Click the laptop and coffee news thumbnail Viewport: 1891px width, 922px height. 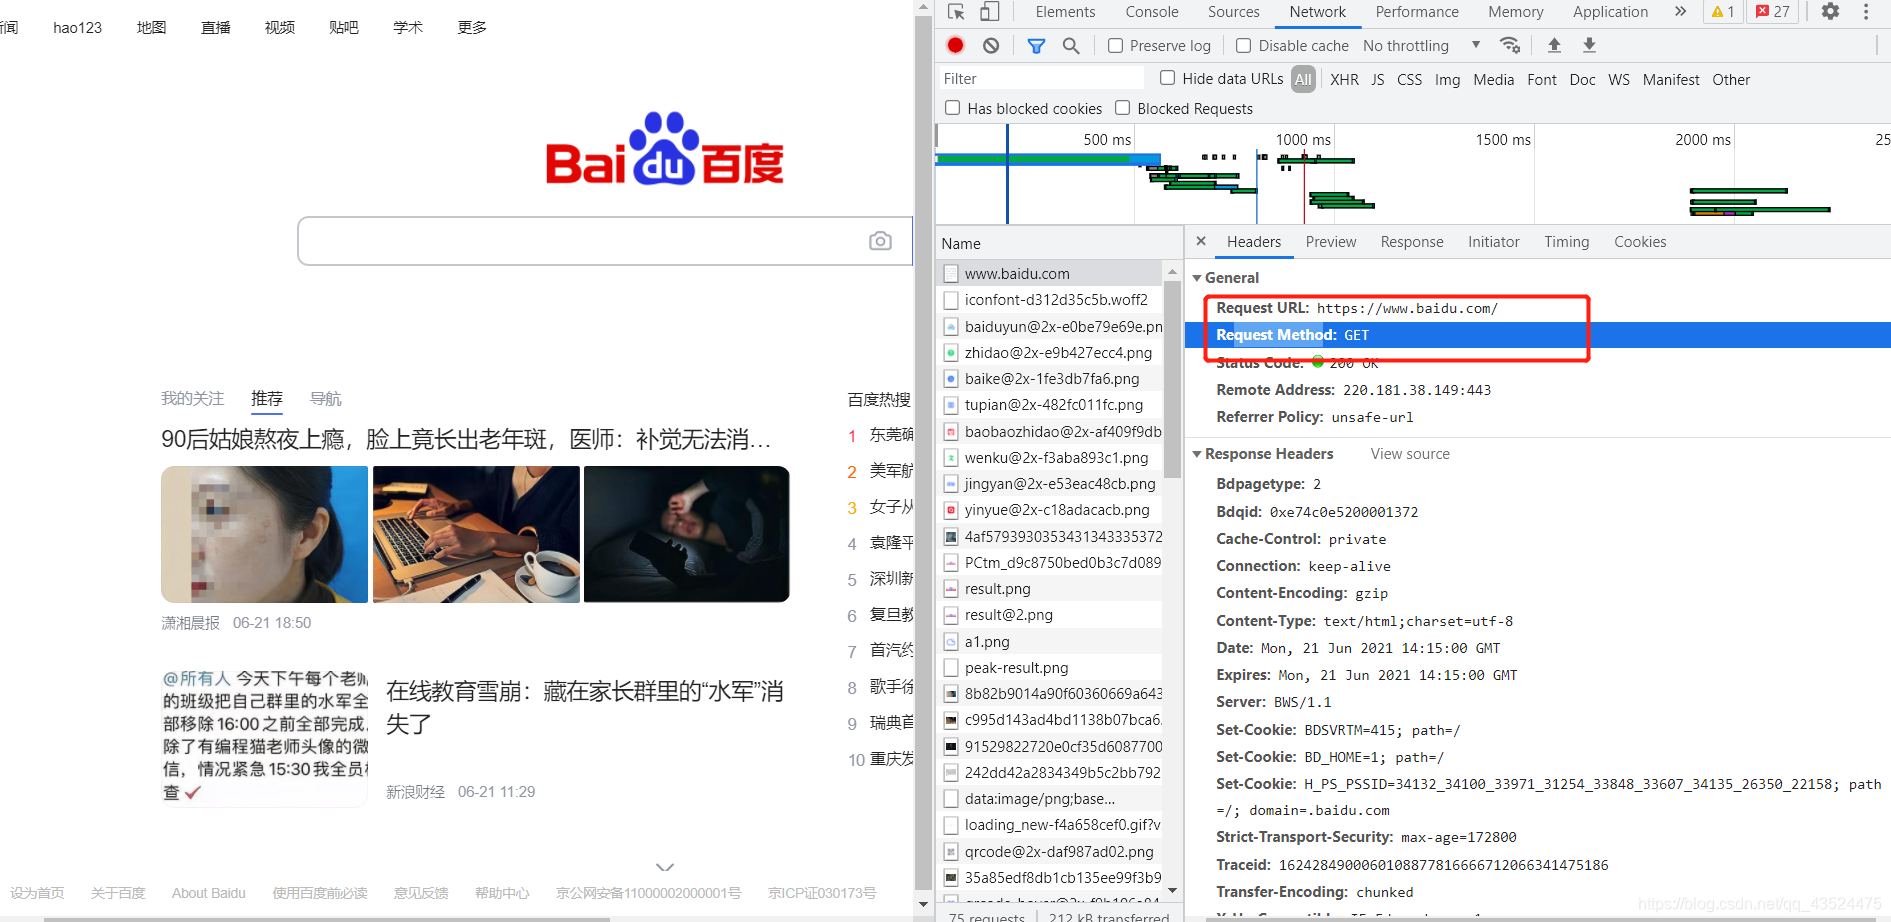point(476,534)
